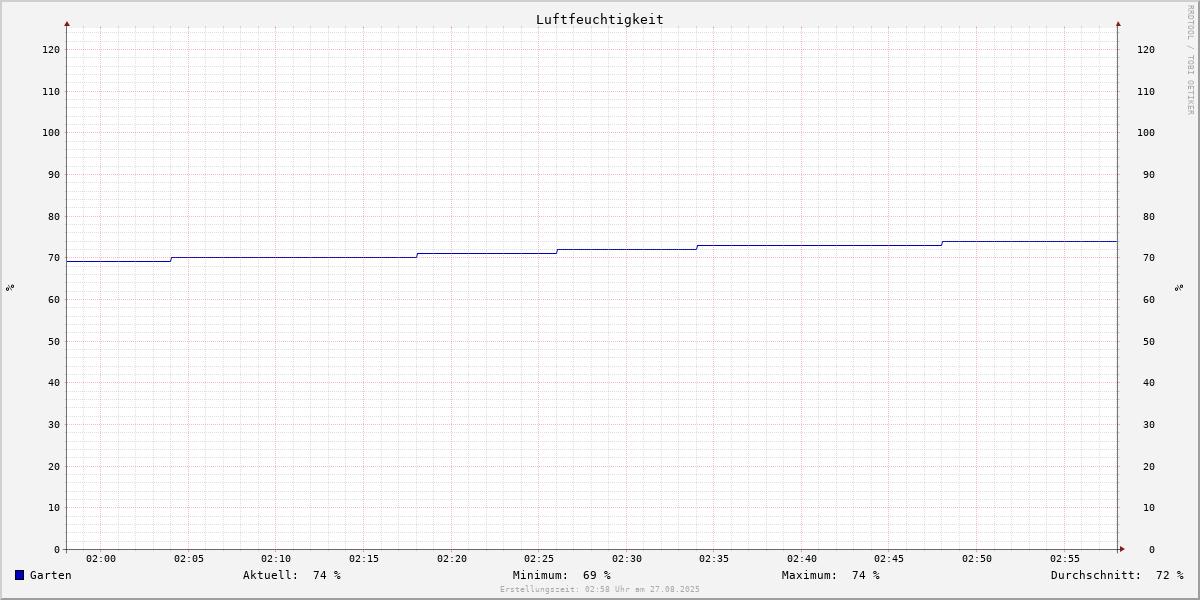This screenshot has width=1200, height=600.
Task: Click the 120 label on the left axis
Action: [x=52, y=49]
